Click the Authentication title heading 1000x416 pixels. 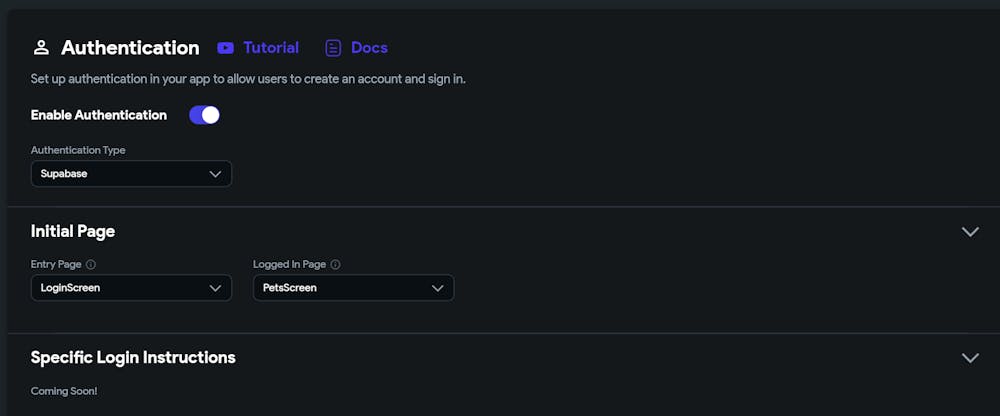(x=130, y=47)
